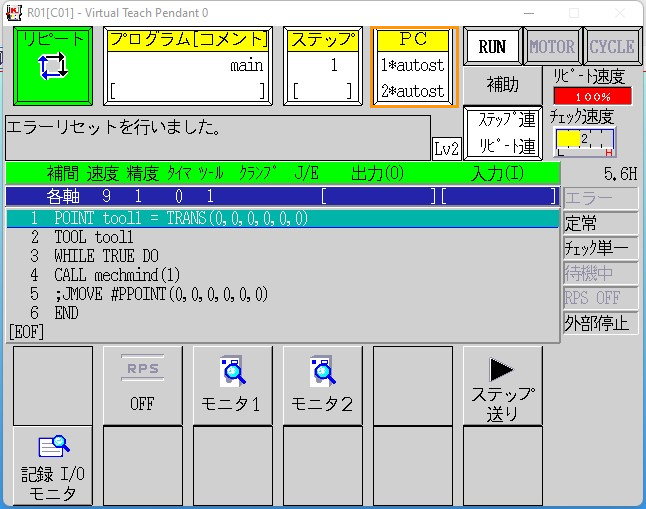Toggle the RPS OFF function button
This screenshot has height=509, width=646.
pyautogui.click(x=143, y=385)
